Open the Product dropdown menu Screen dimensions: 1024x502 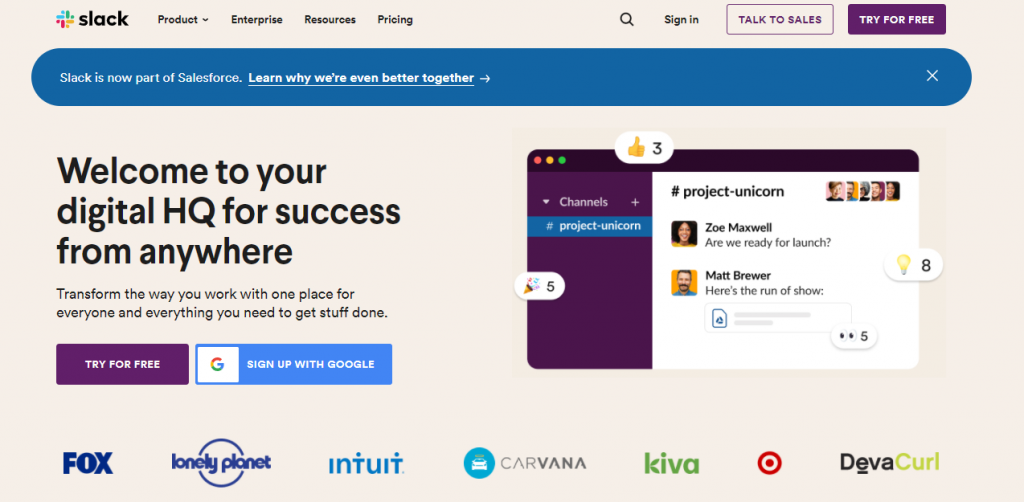click(183, 20)
